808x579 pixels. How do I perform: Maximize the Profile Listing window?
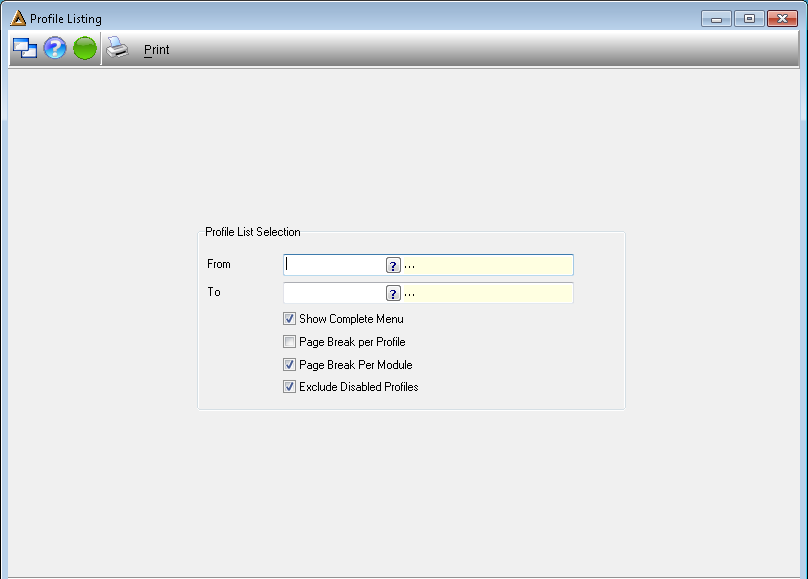749,19
